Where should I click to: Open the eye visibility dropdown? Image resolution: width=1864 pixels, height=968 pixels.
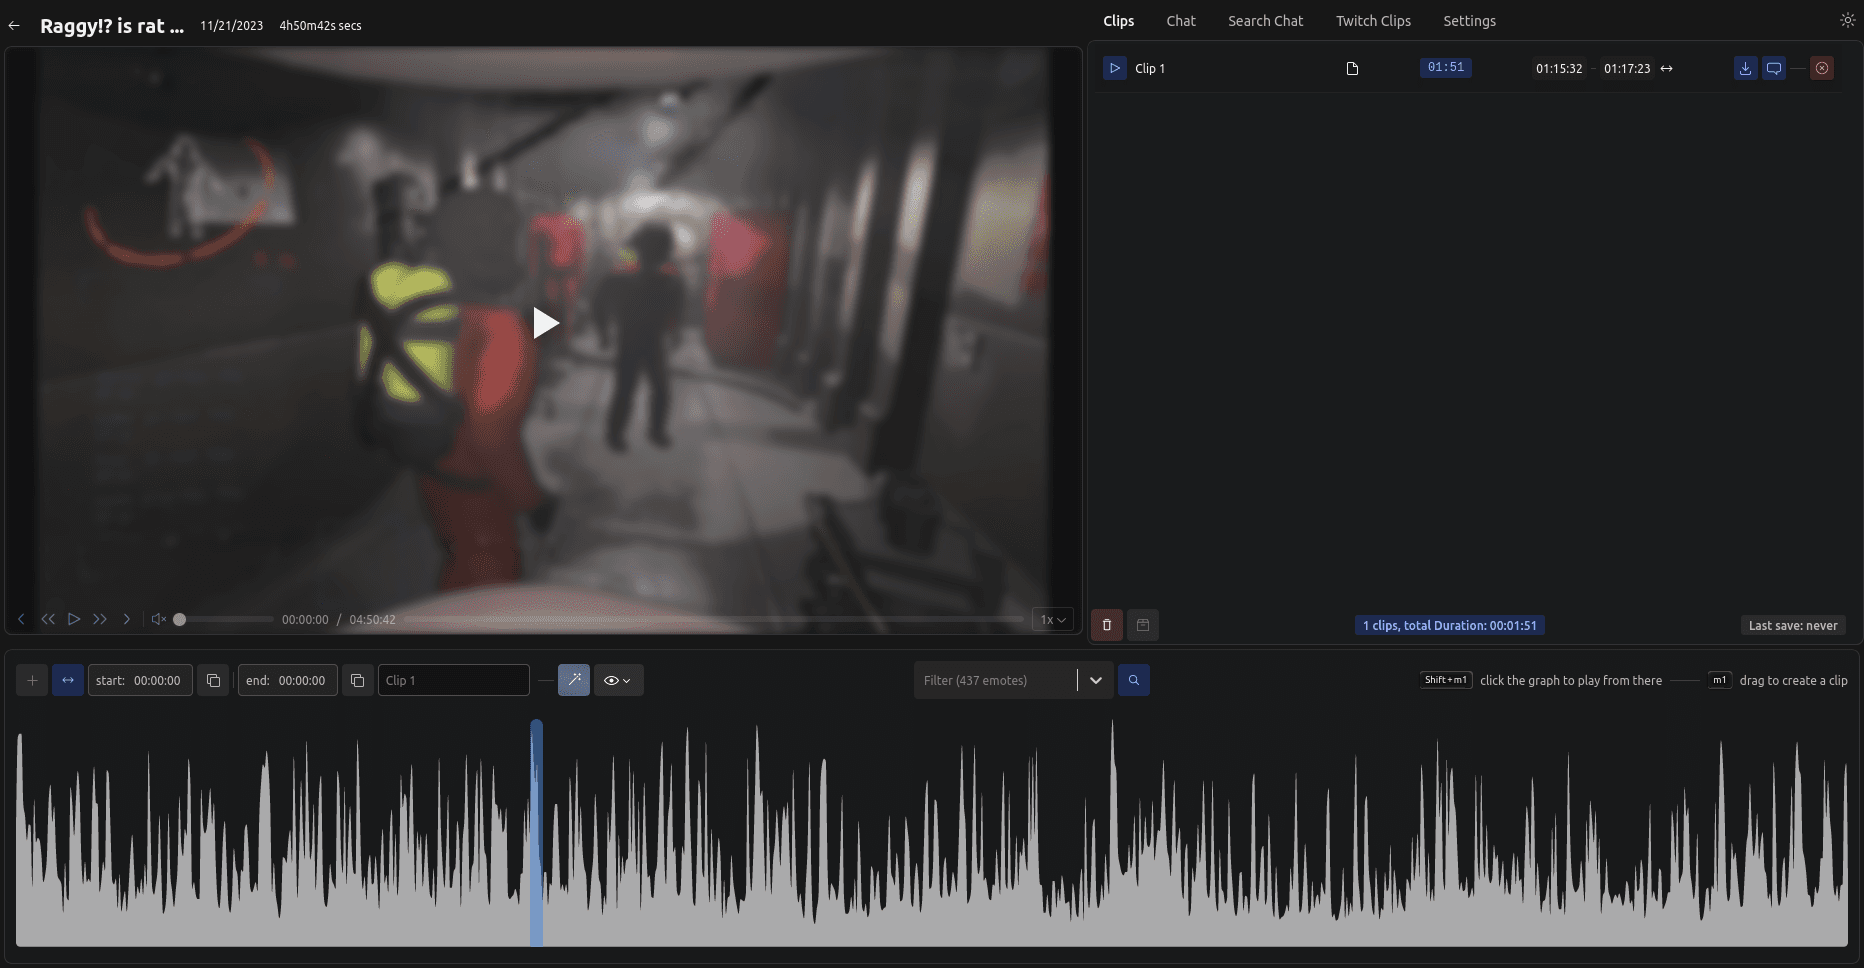(618, 680)
